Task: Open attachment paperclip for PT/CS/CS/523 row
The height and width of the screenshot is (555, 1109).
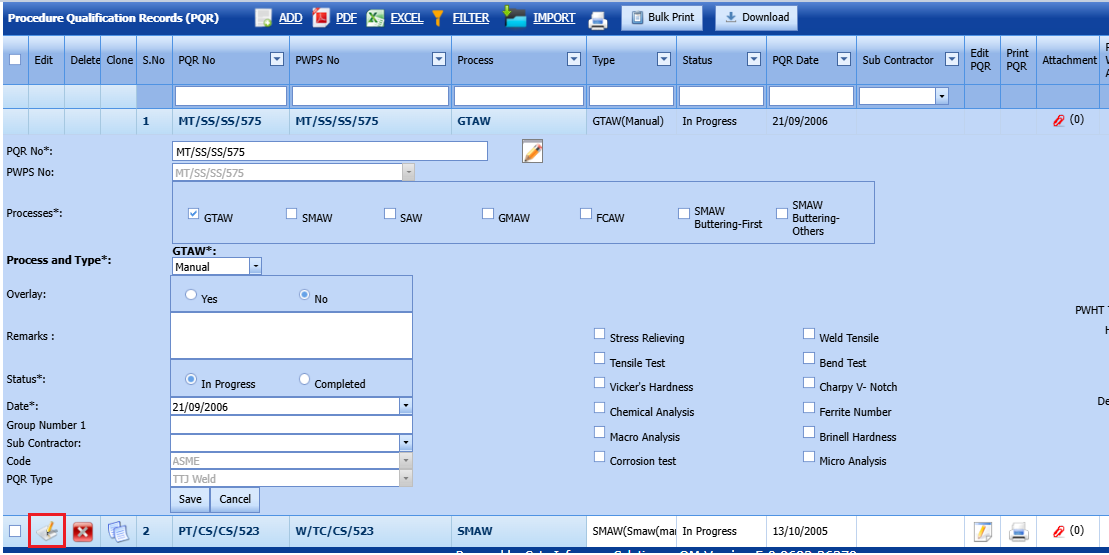Action: 1059,530
